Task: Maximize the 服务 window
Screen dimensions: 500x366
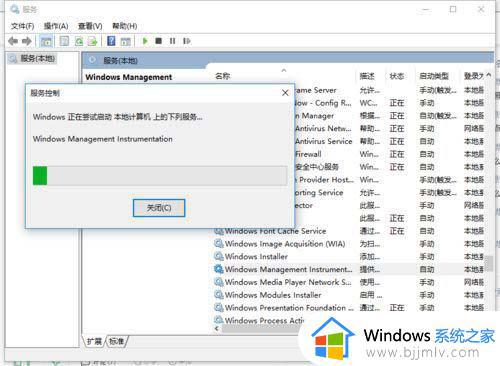Action: [453, 9]
